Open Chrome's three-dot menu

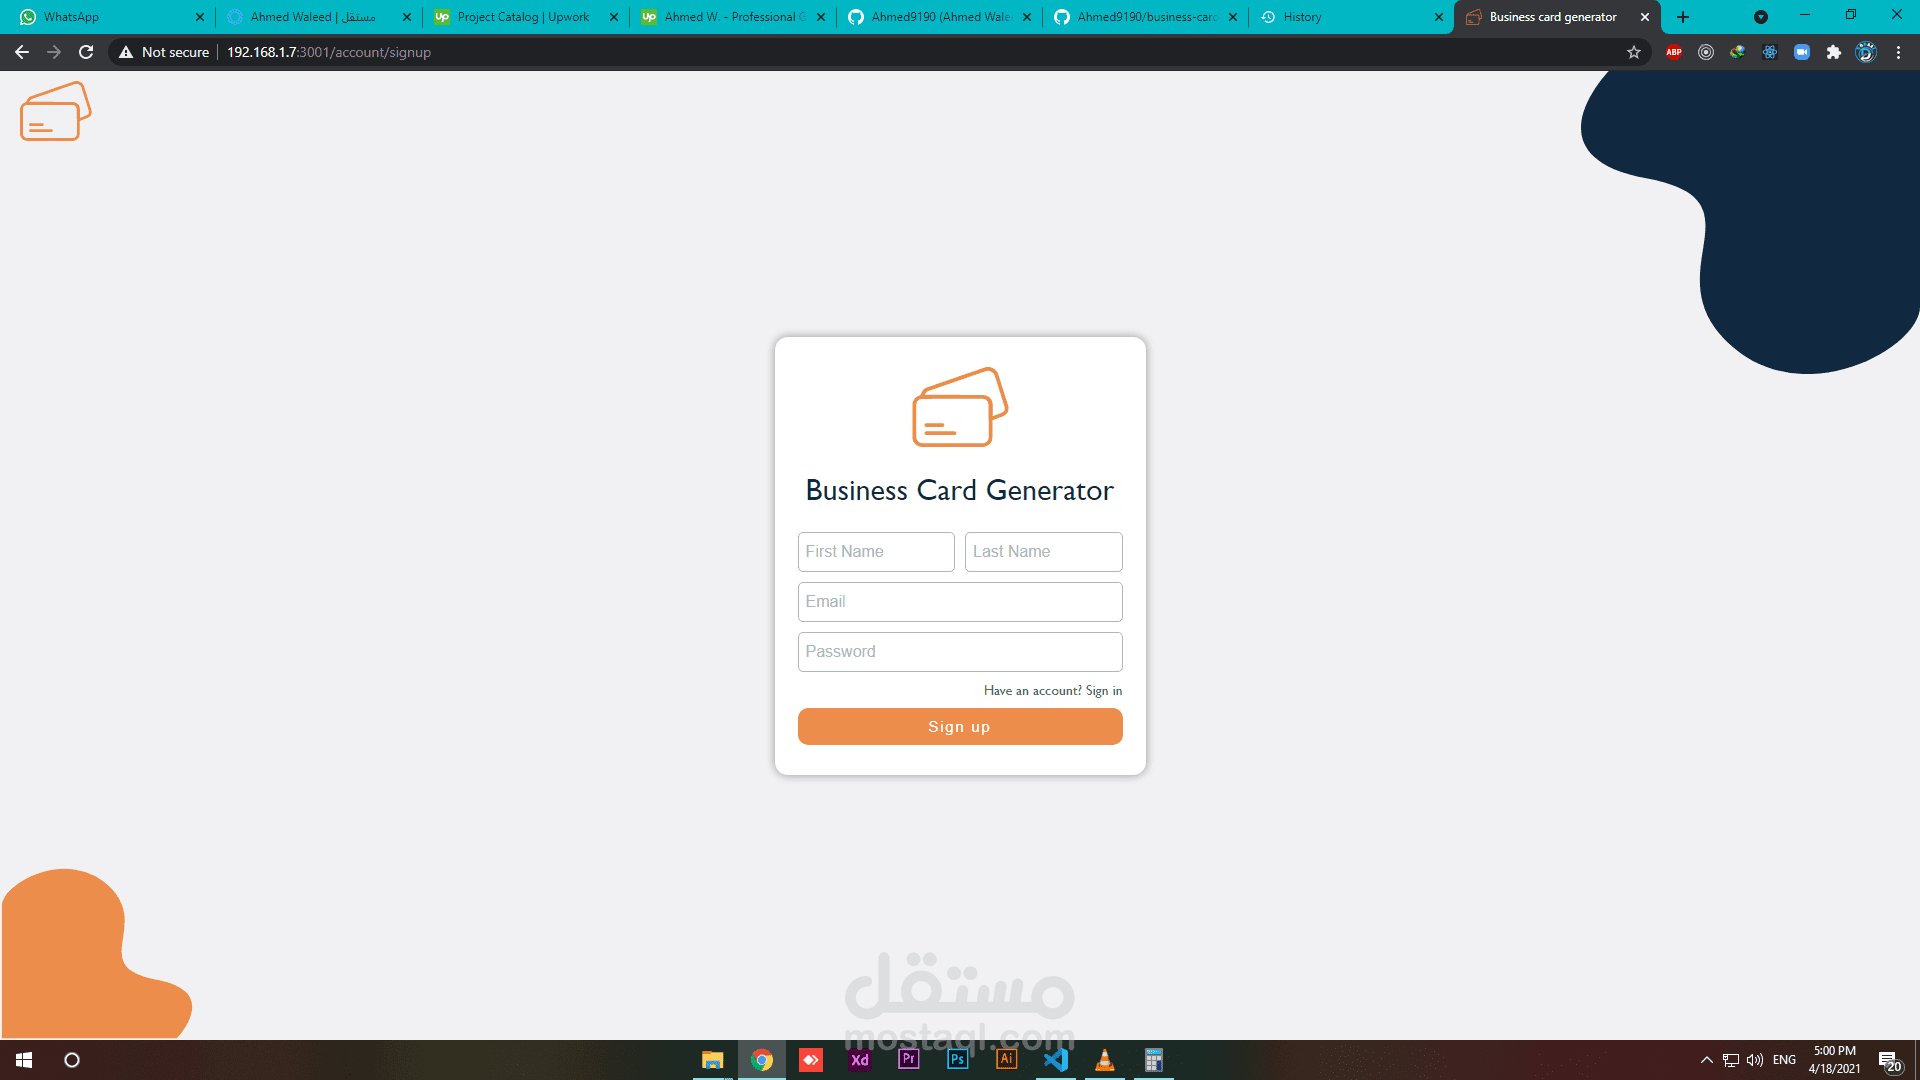1898,52
